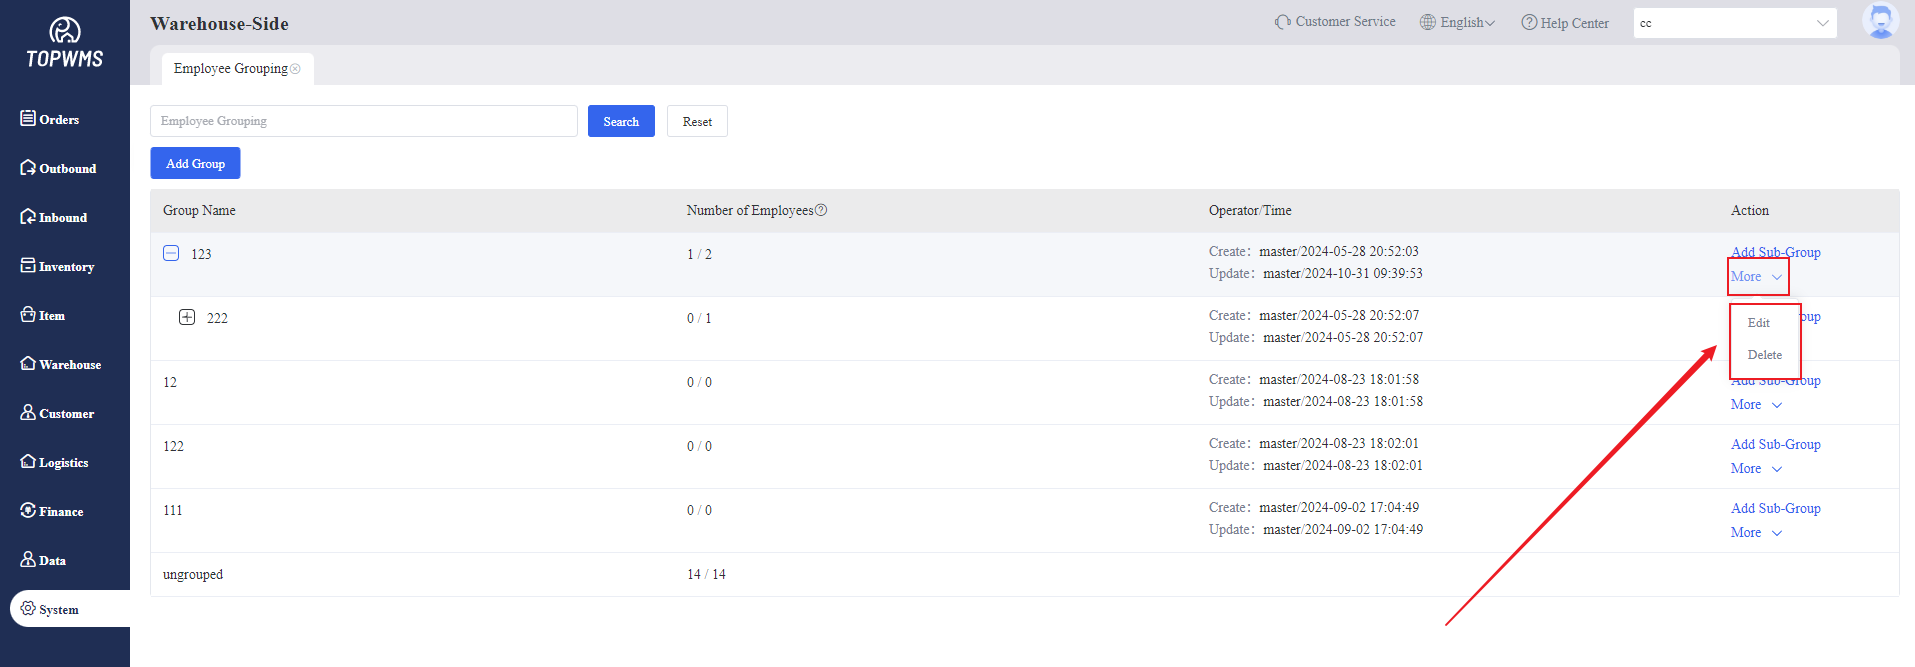Open the English language dropdown
Image resolution: width=1915 pixels, height=667 pixels.
coord(1458,23)
